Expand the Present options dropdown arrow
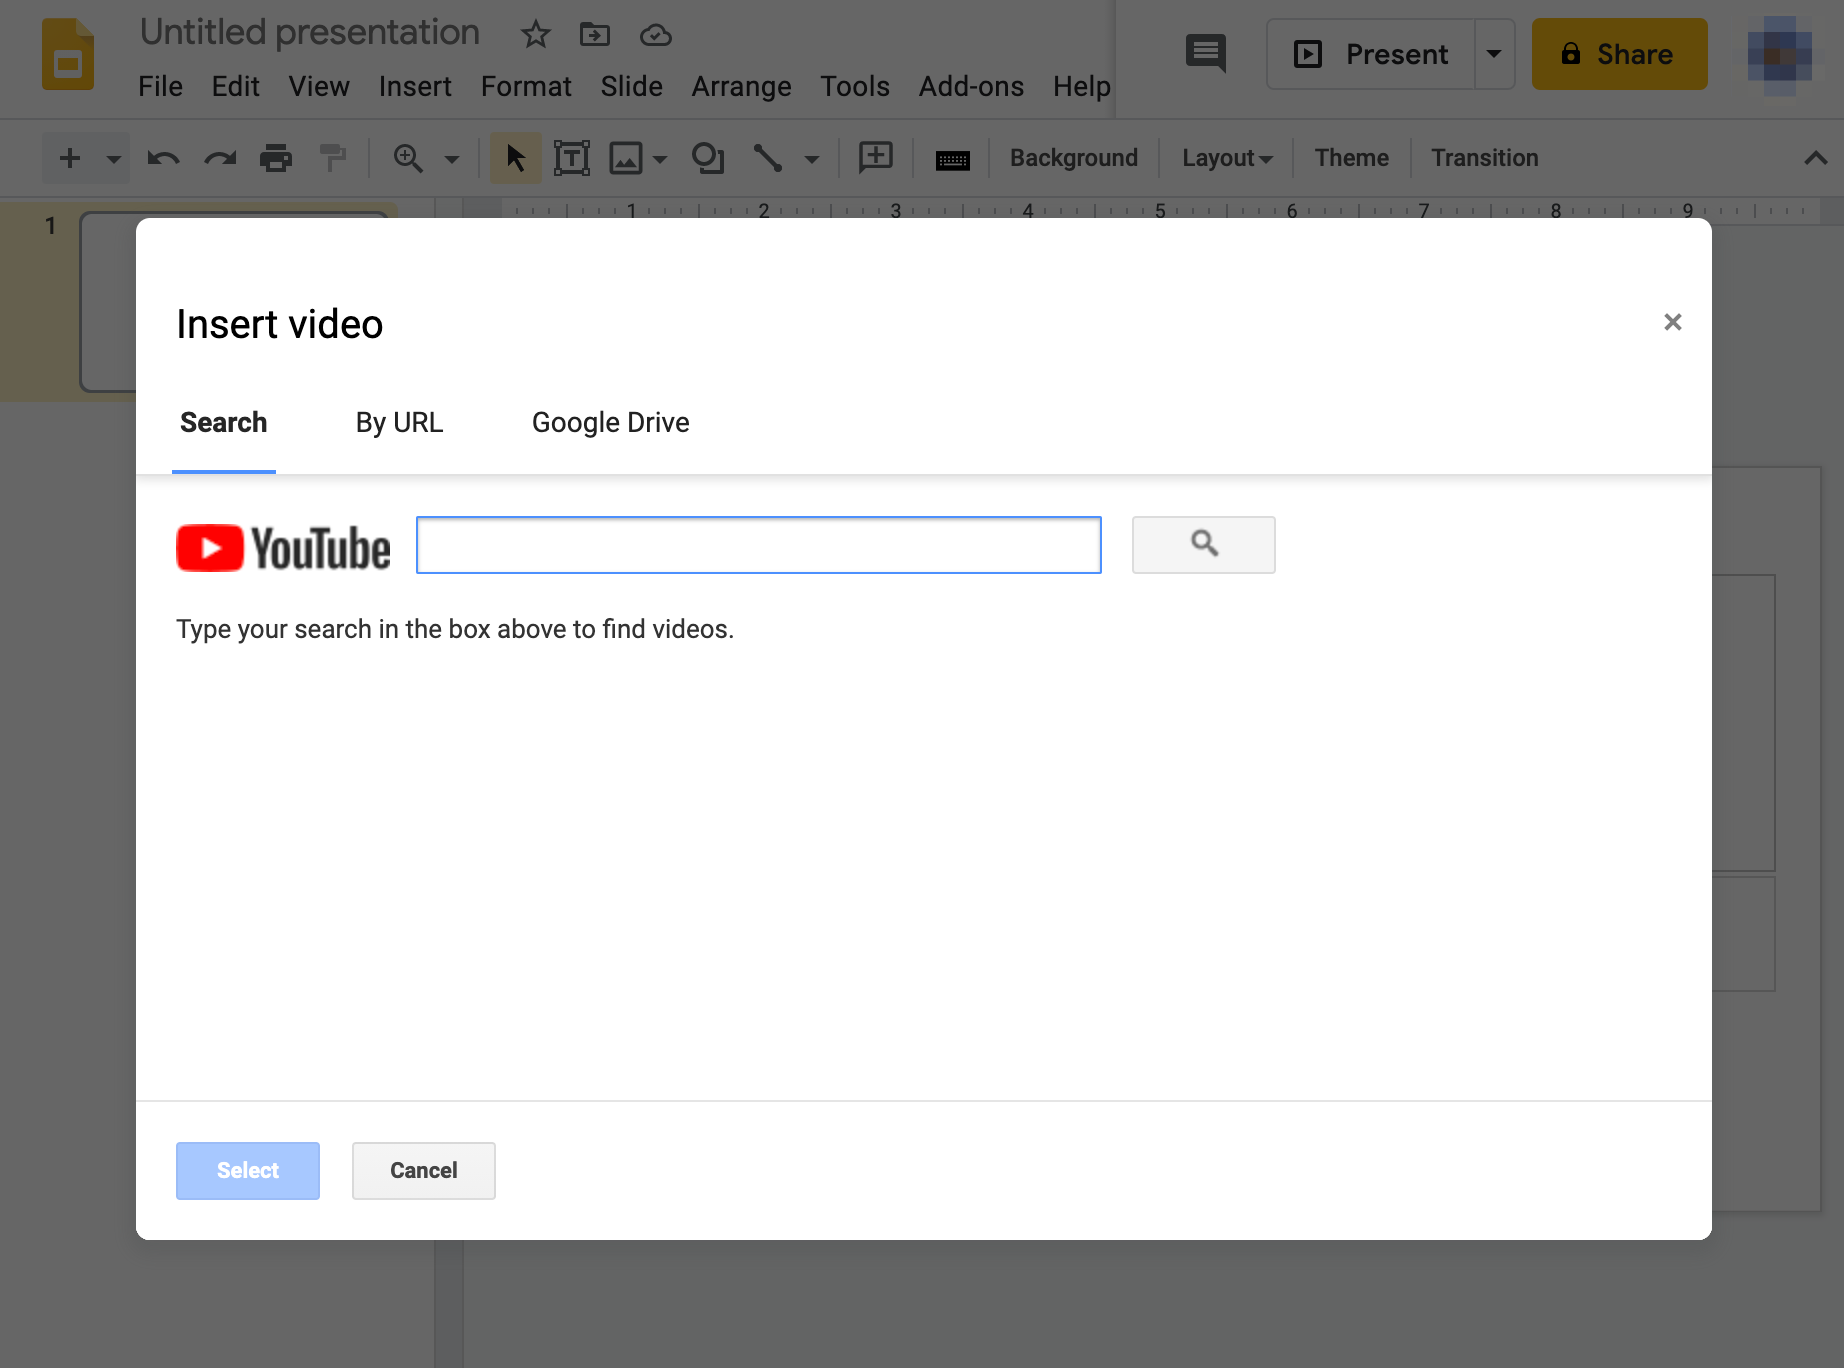This screenshot has height=1368, width=1844. point(1494,54)
